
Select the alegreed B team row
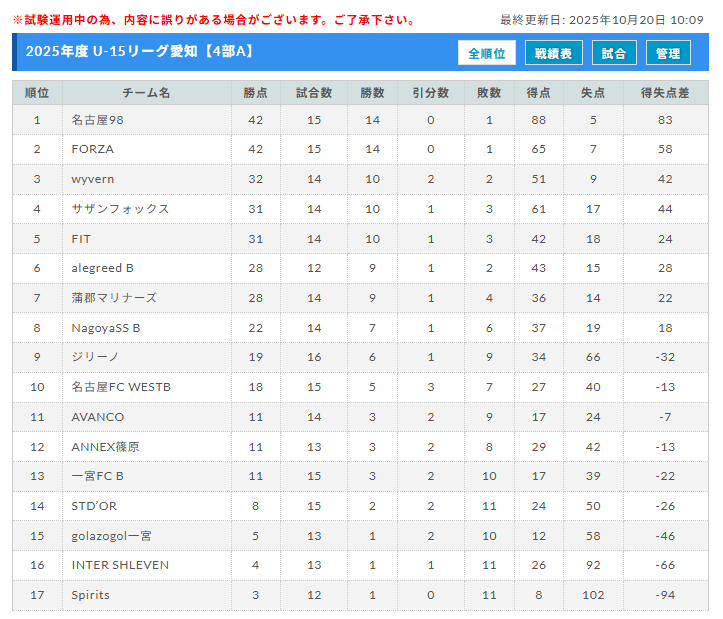(102, 268)
